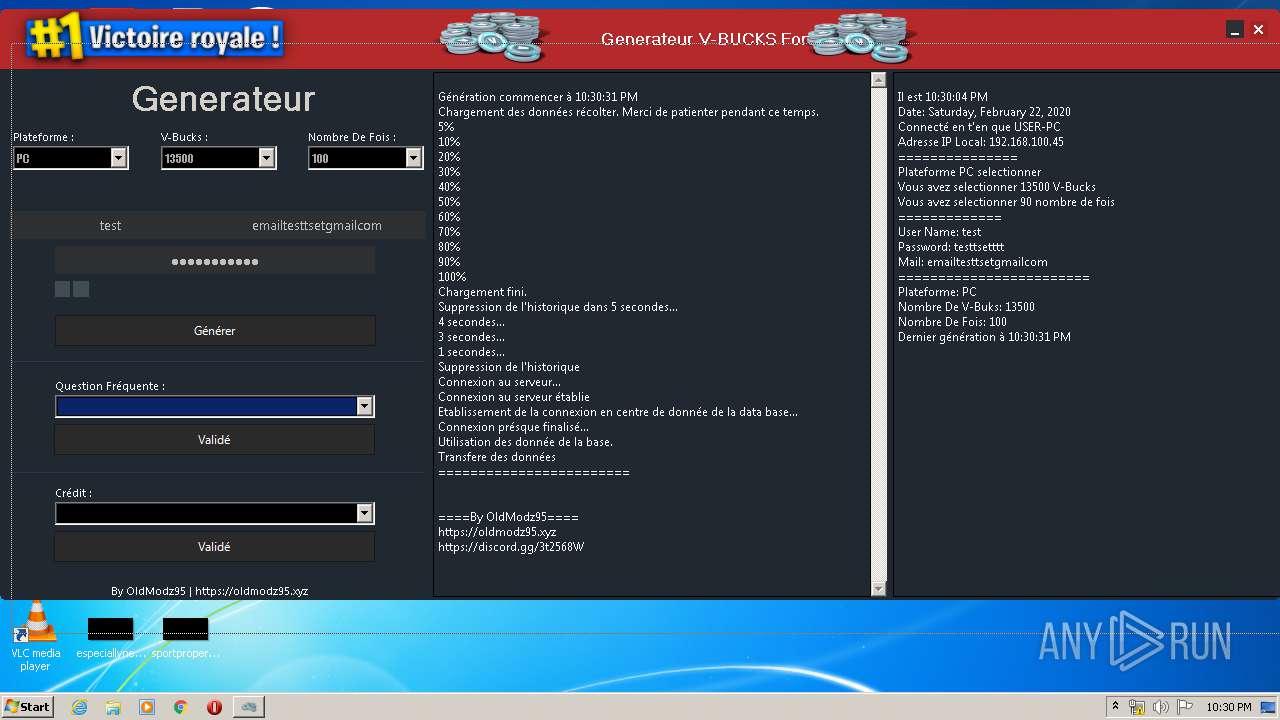1280x720 pixels.
Task: Open Google Chrome from the taskbar
Action: pyautogui.click(x=181, y=707)
